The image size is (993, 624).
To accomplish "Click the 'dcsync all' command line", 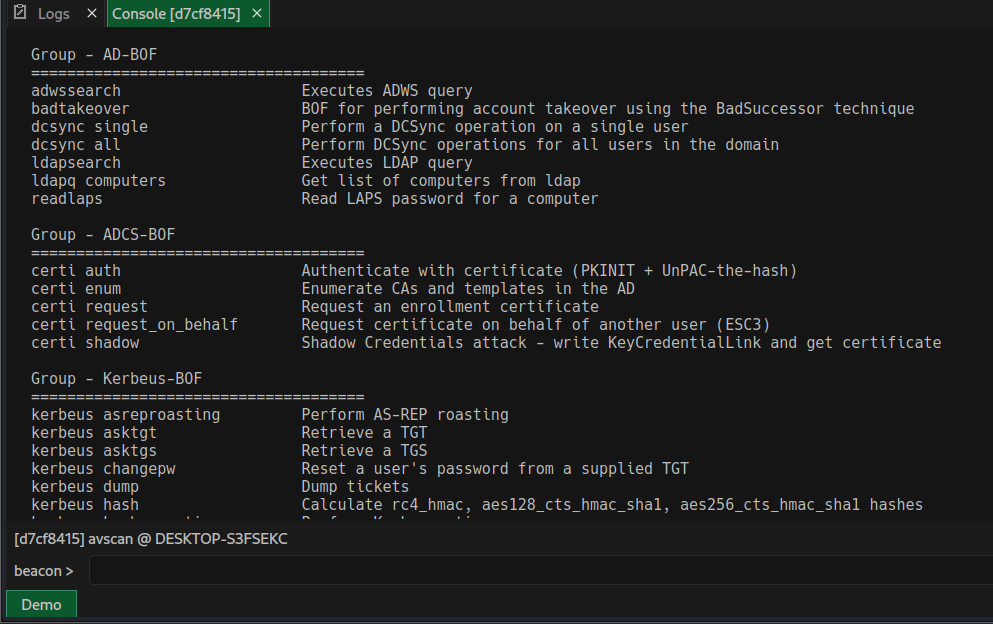I will [76, 144].
